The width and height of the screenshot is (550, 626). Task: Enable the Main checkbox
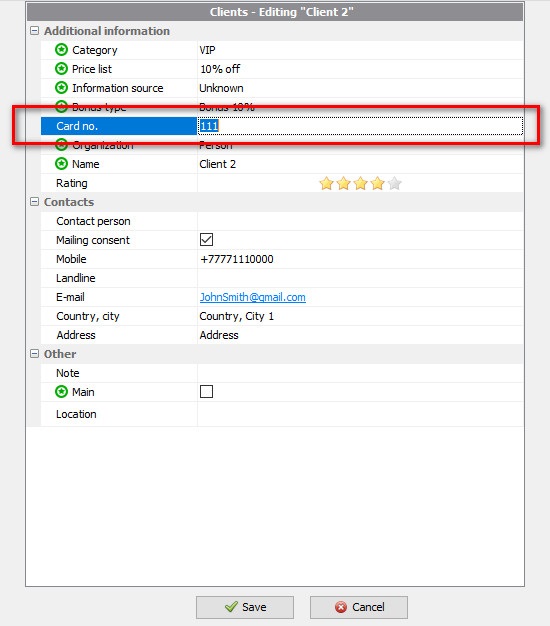coord(206,392)
